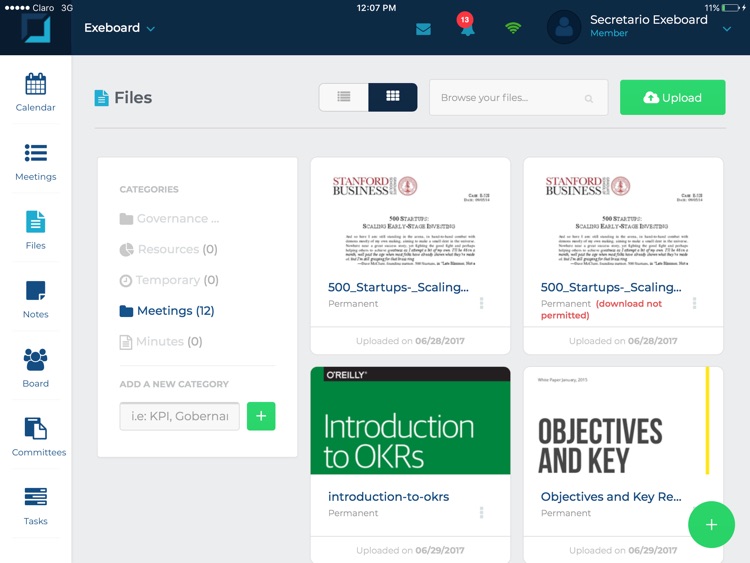Open the Introduction to OKRs thumbnail

410,420
